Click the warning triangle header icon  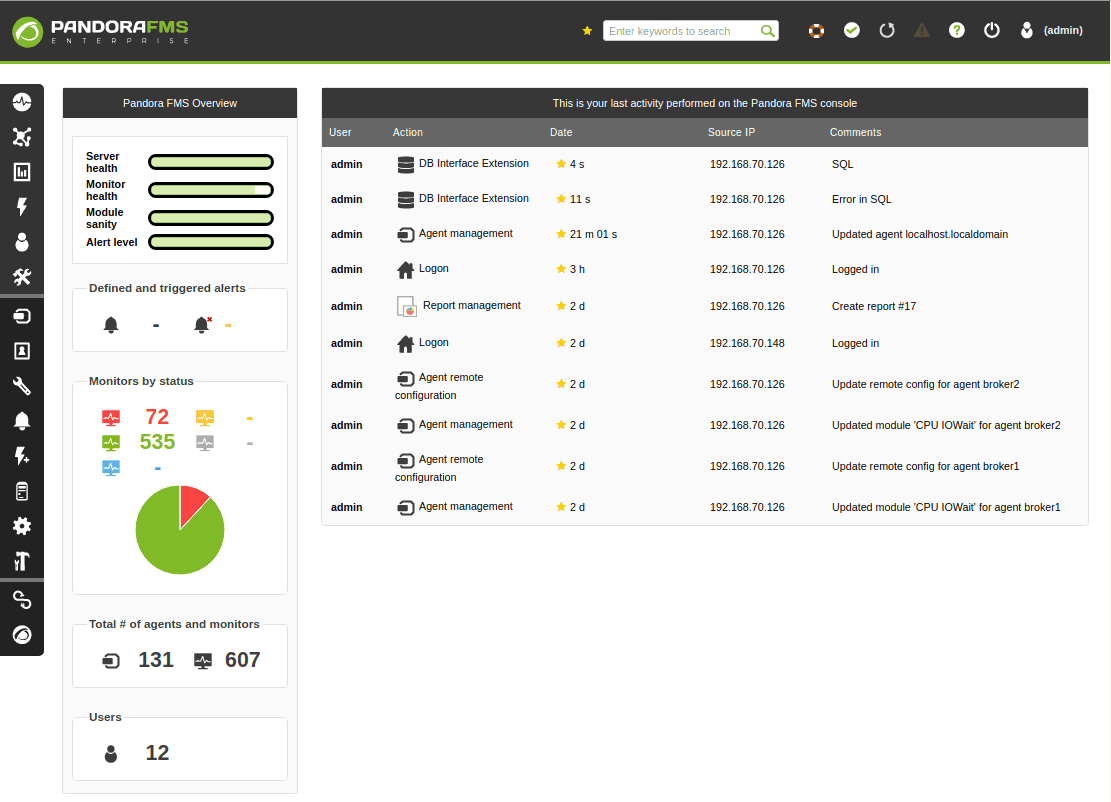[922, 30]
